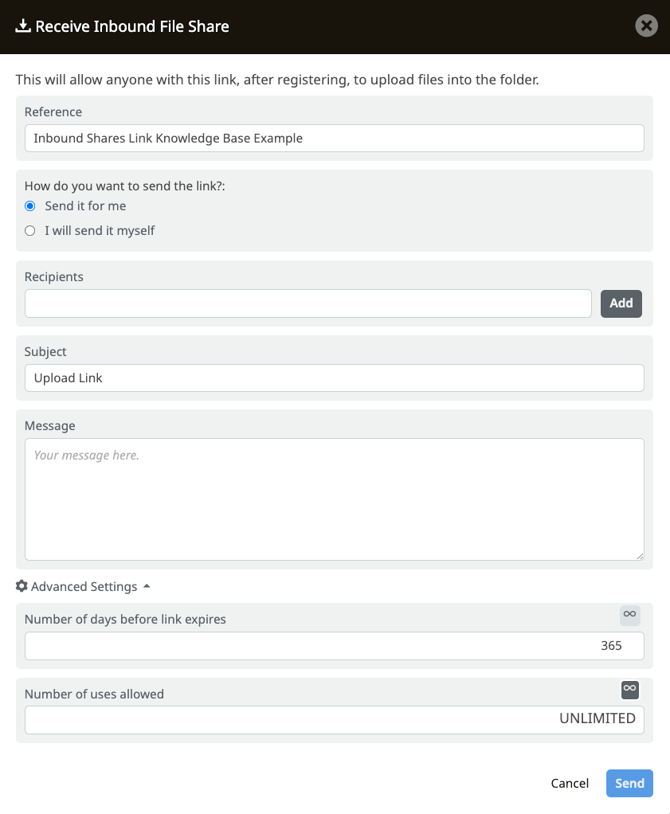This screenshot has width=670, height=814.
Task: Click the days before link expires field
Action: click(334, 646)
